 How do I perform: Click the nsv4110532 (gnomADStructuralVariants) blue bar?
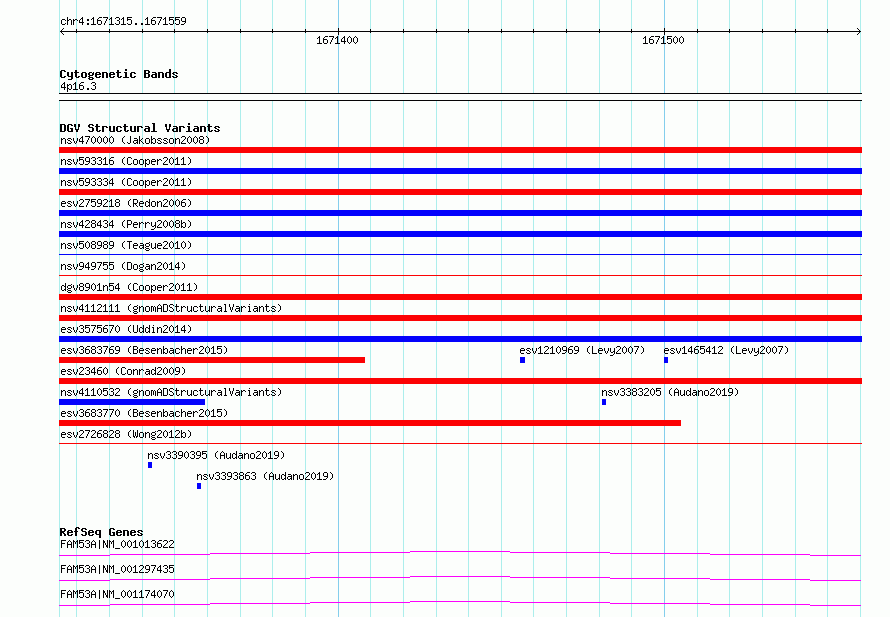coord(132,402)
